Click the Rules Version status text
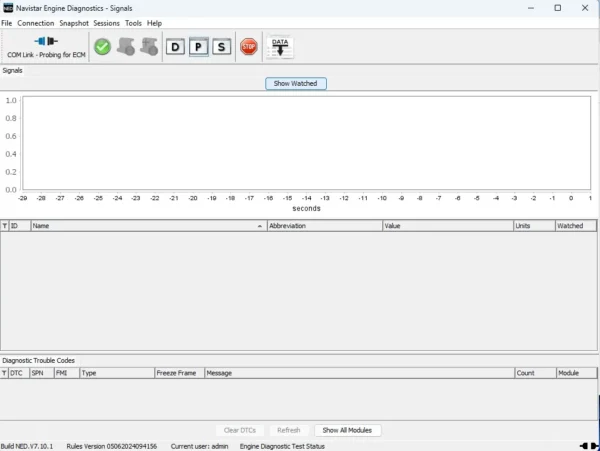The height and width of the screenshot is (451, 600). pyautogui.click(x=112, y=446)
